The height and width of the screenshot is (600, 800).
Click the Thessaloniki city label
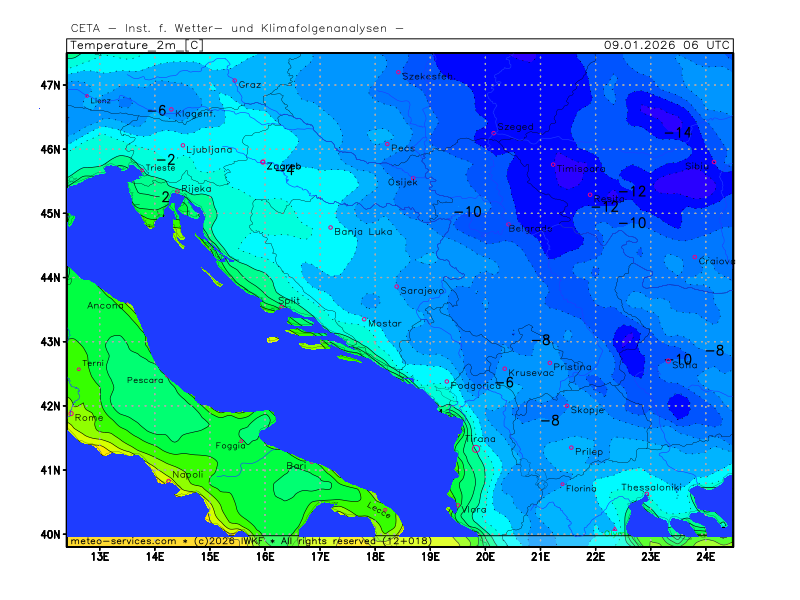(650, 487)
